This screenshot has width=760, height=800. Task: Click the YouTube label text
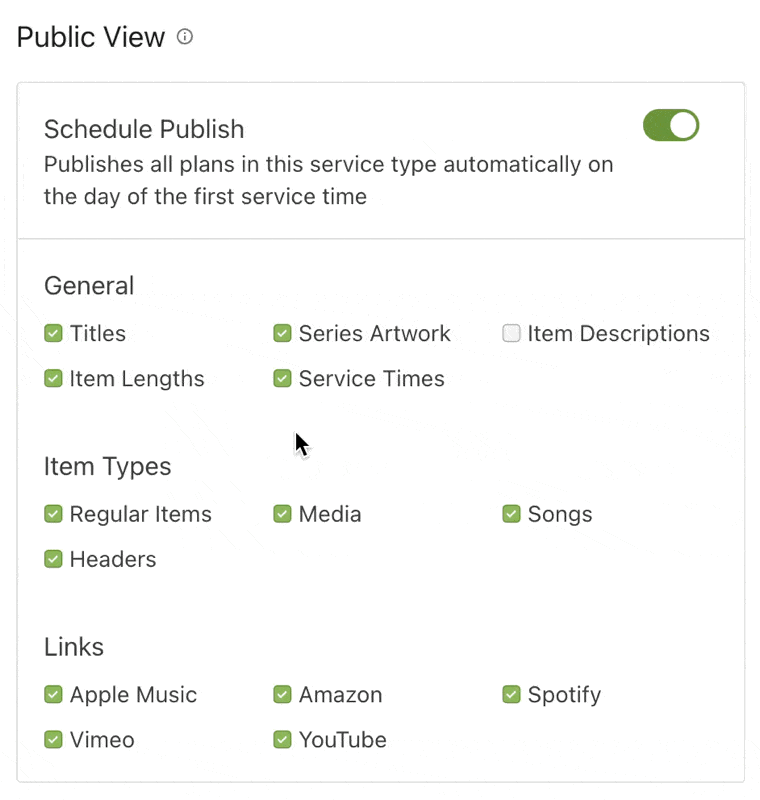click(342, 740)
